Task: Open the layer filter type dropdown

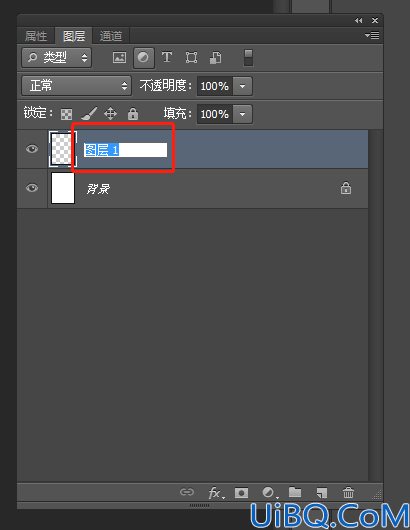Action: pyautogui.click(x=56, y=58)
